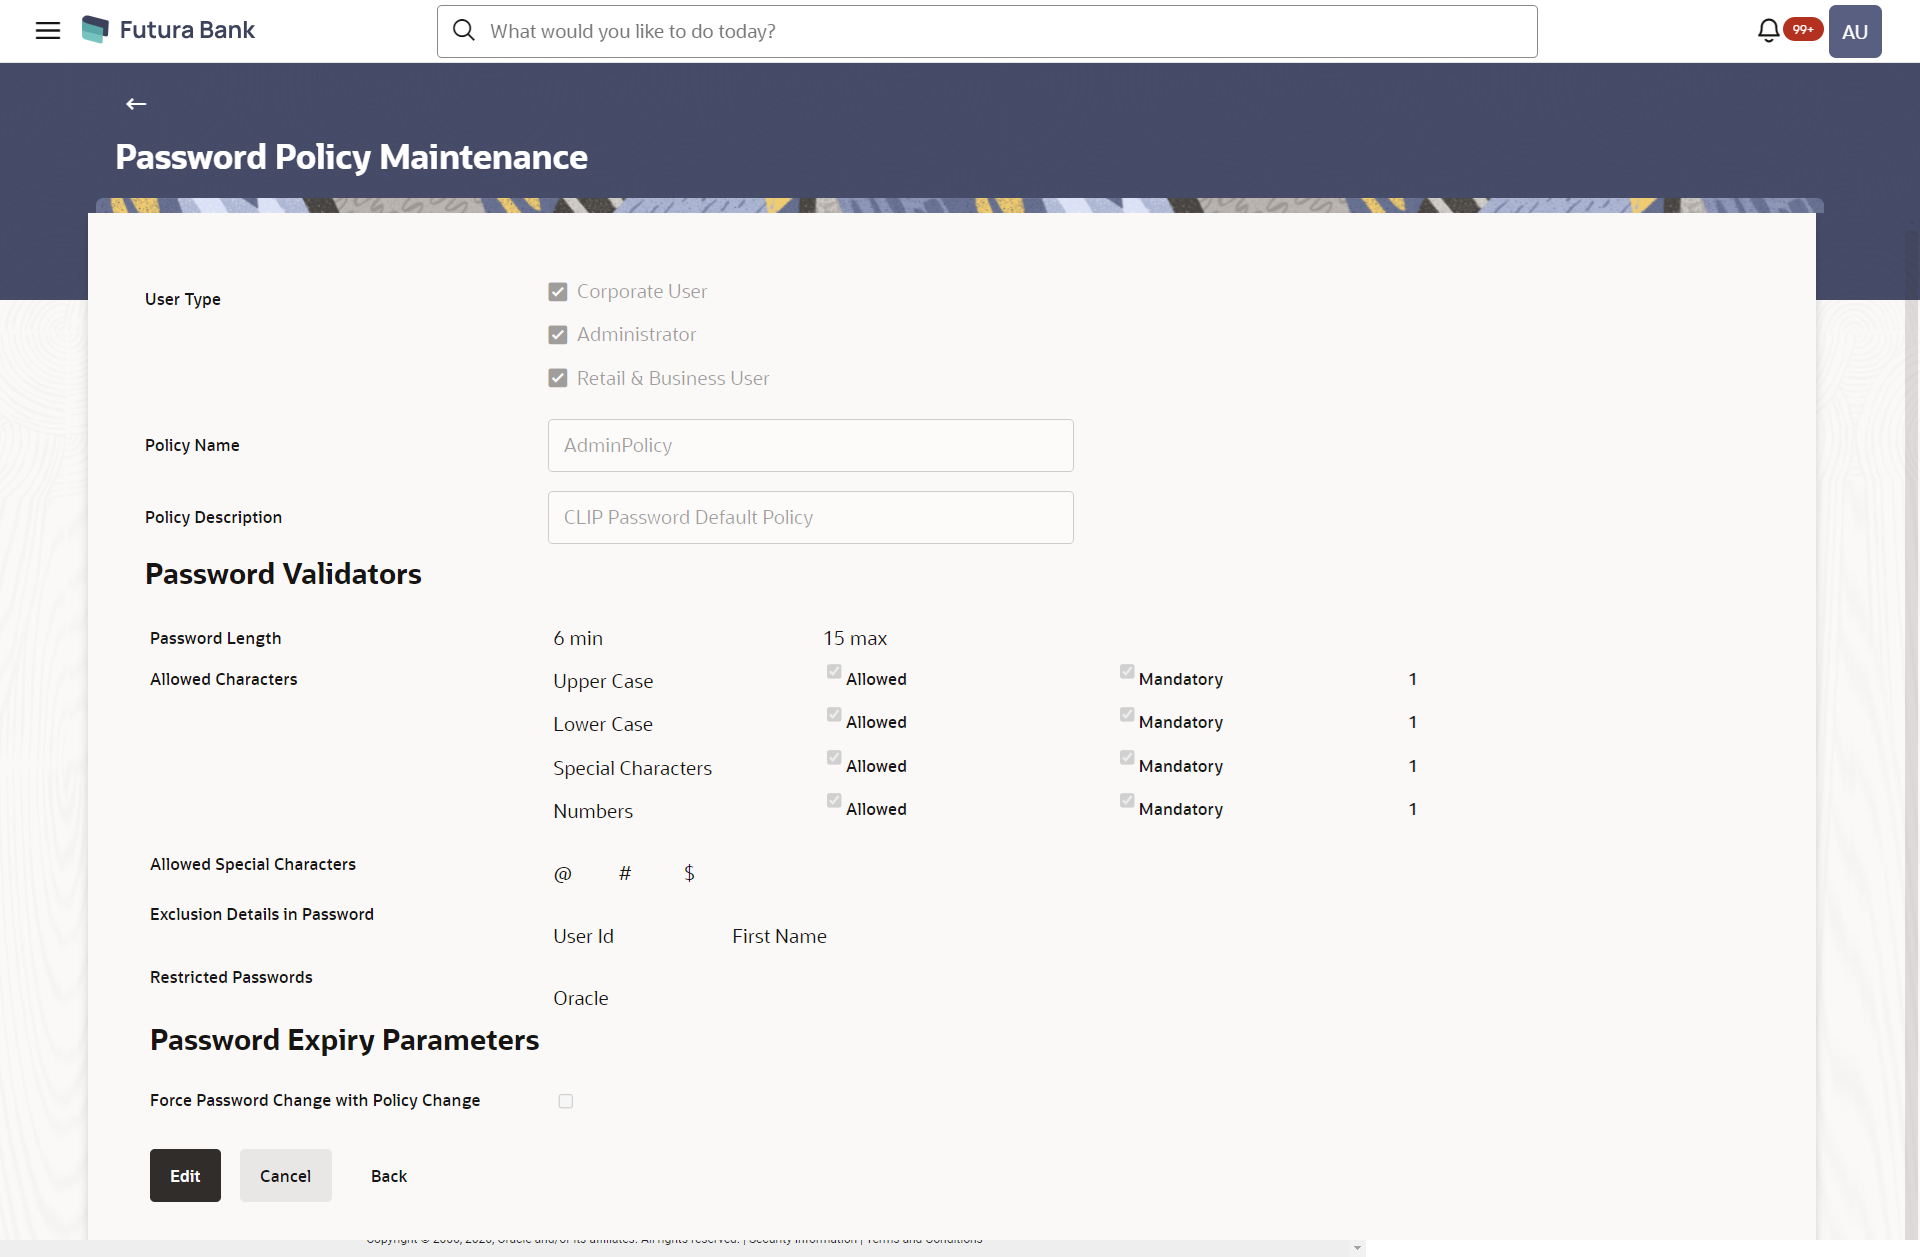Image resolution: width=1920 pixels, height=1257 pixels.
Task: Toggle Retail & Business User checkbox
Action: tap(558, 379)
